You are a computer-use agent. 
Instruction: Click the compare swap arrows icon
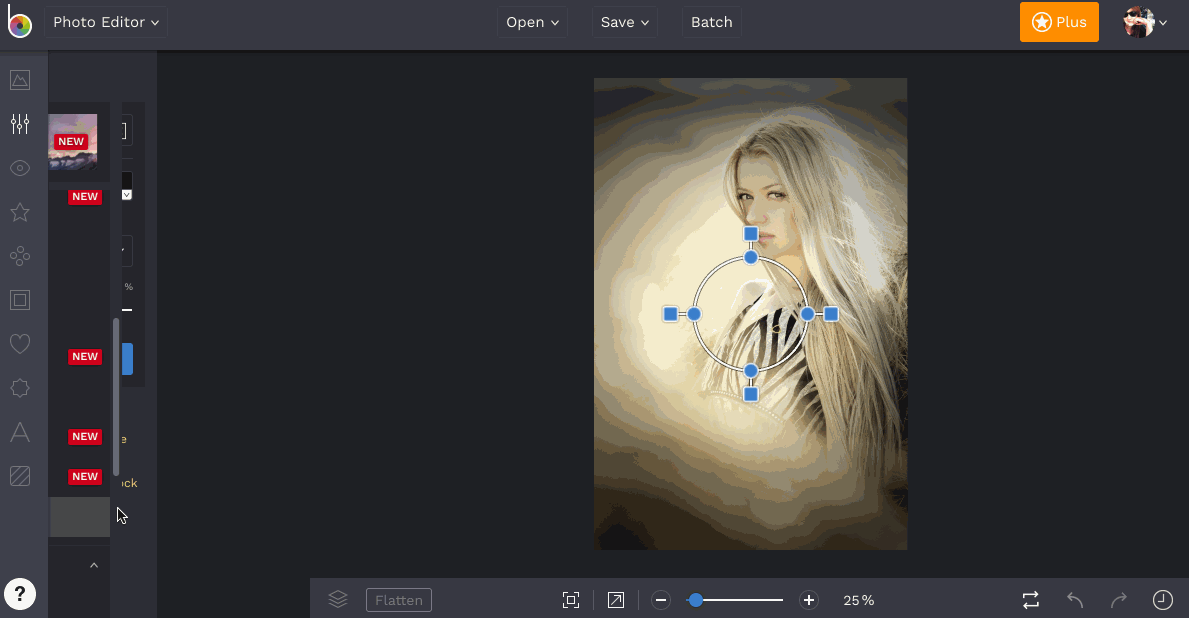(x=1031, y=601)
